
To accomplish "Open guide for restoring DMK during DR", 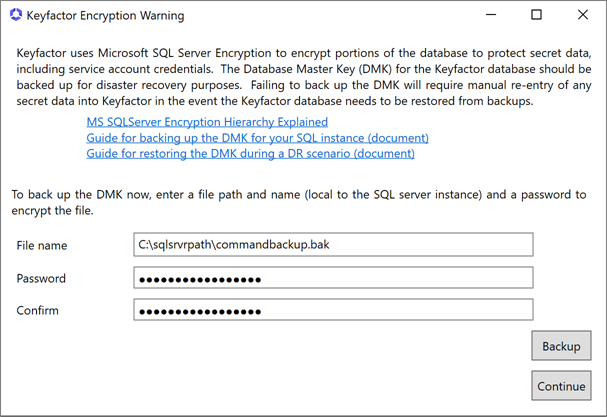I will tap(250, 154).
